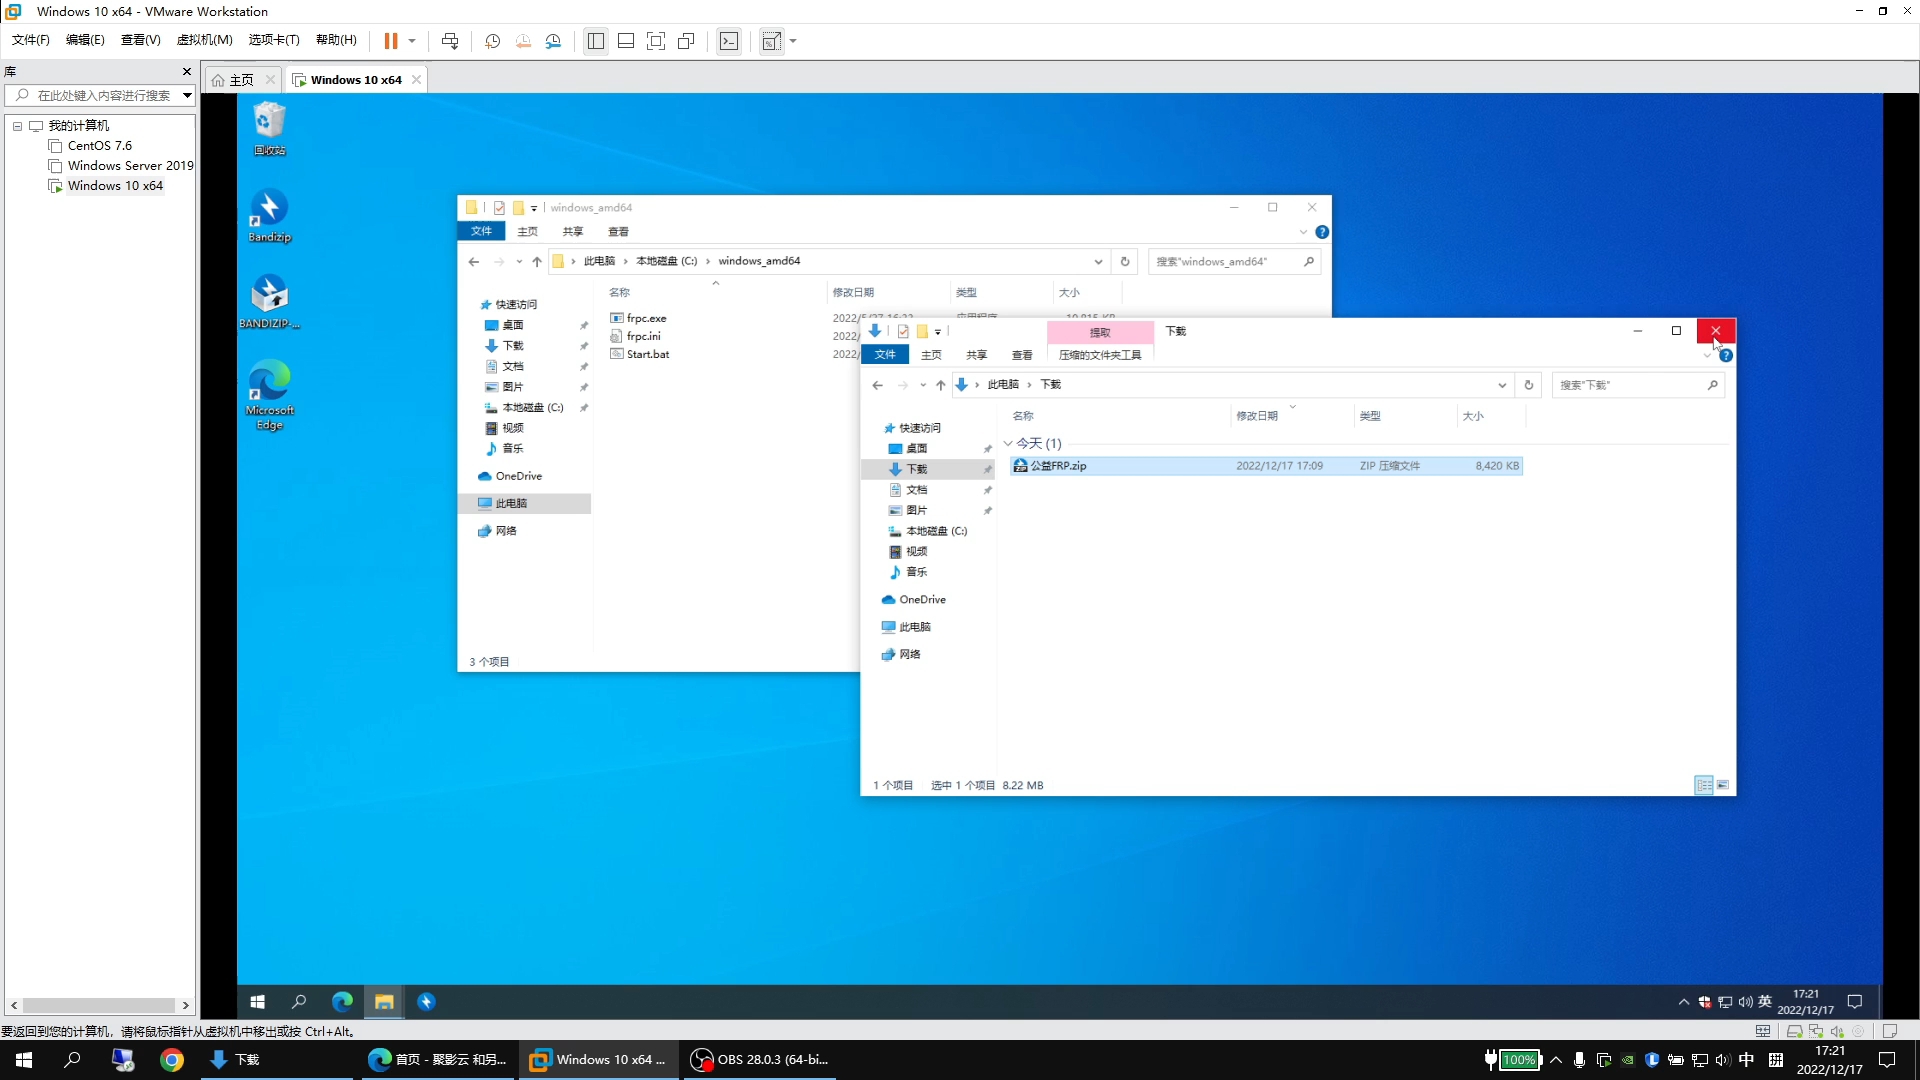This screenshot has width=1920, height=1080.
Task: Click the stretch guest display icon
Action: coord(771,41)
